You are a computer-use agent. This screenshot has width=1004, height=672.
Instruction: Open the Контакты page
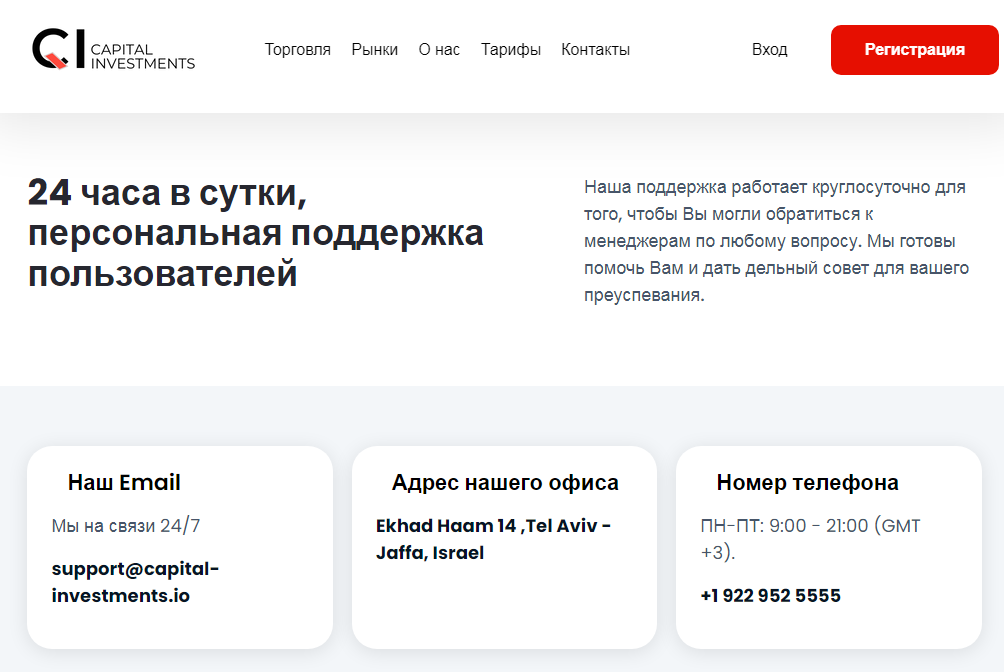coord(595,49)
